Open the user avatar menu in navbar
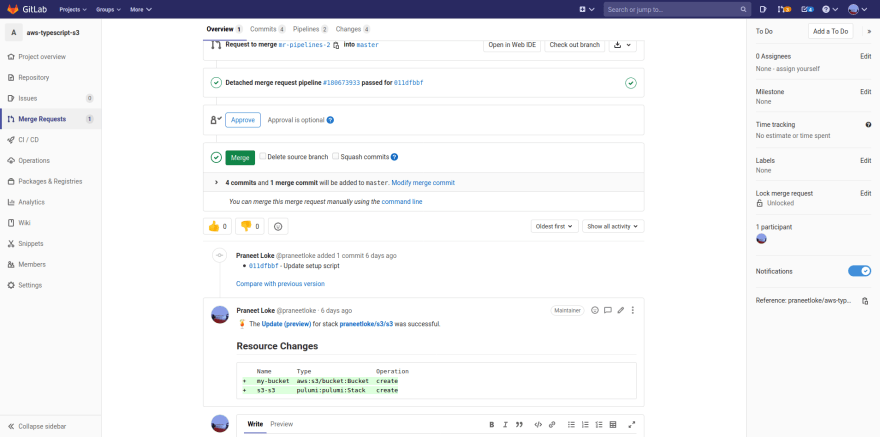The width and height of the screenshot is (880, 437). 858,9
